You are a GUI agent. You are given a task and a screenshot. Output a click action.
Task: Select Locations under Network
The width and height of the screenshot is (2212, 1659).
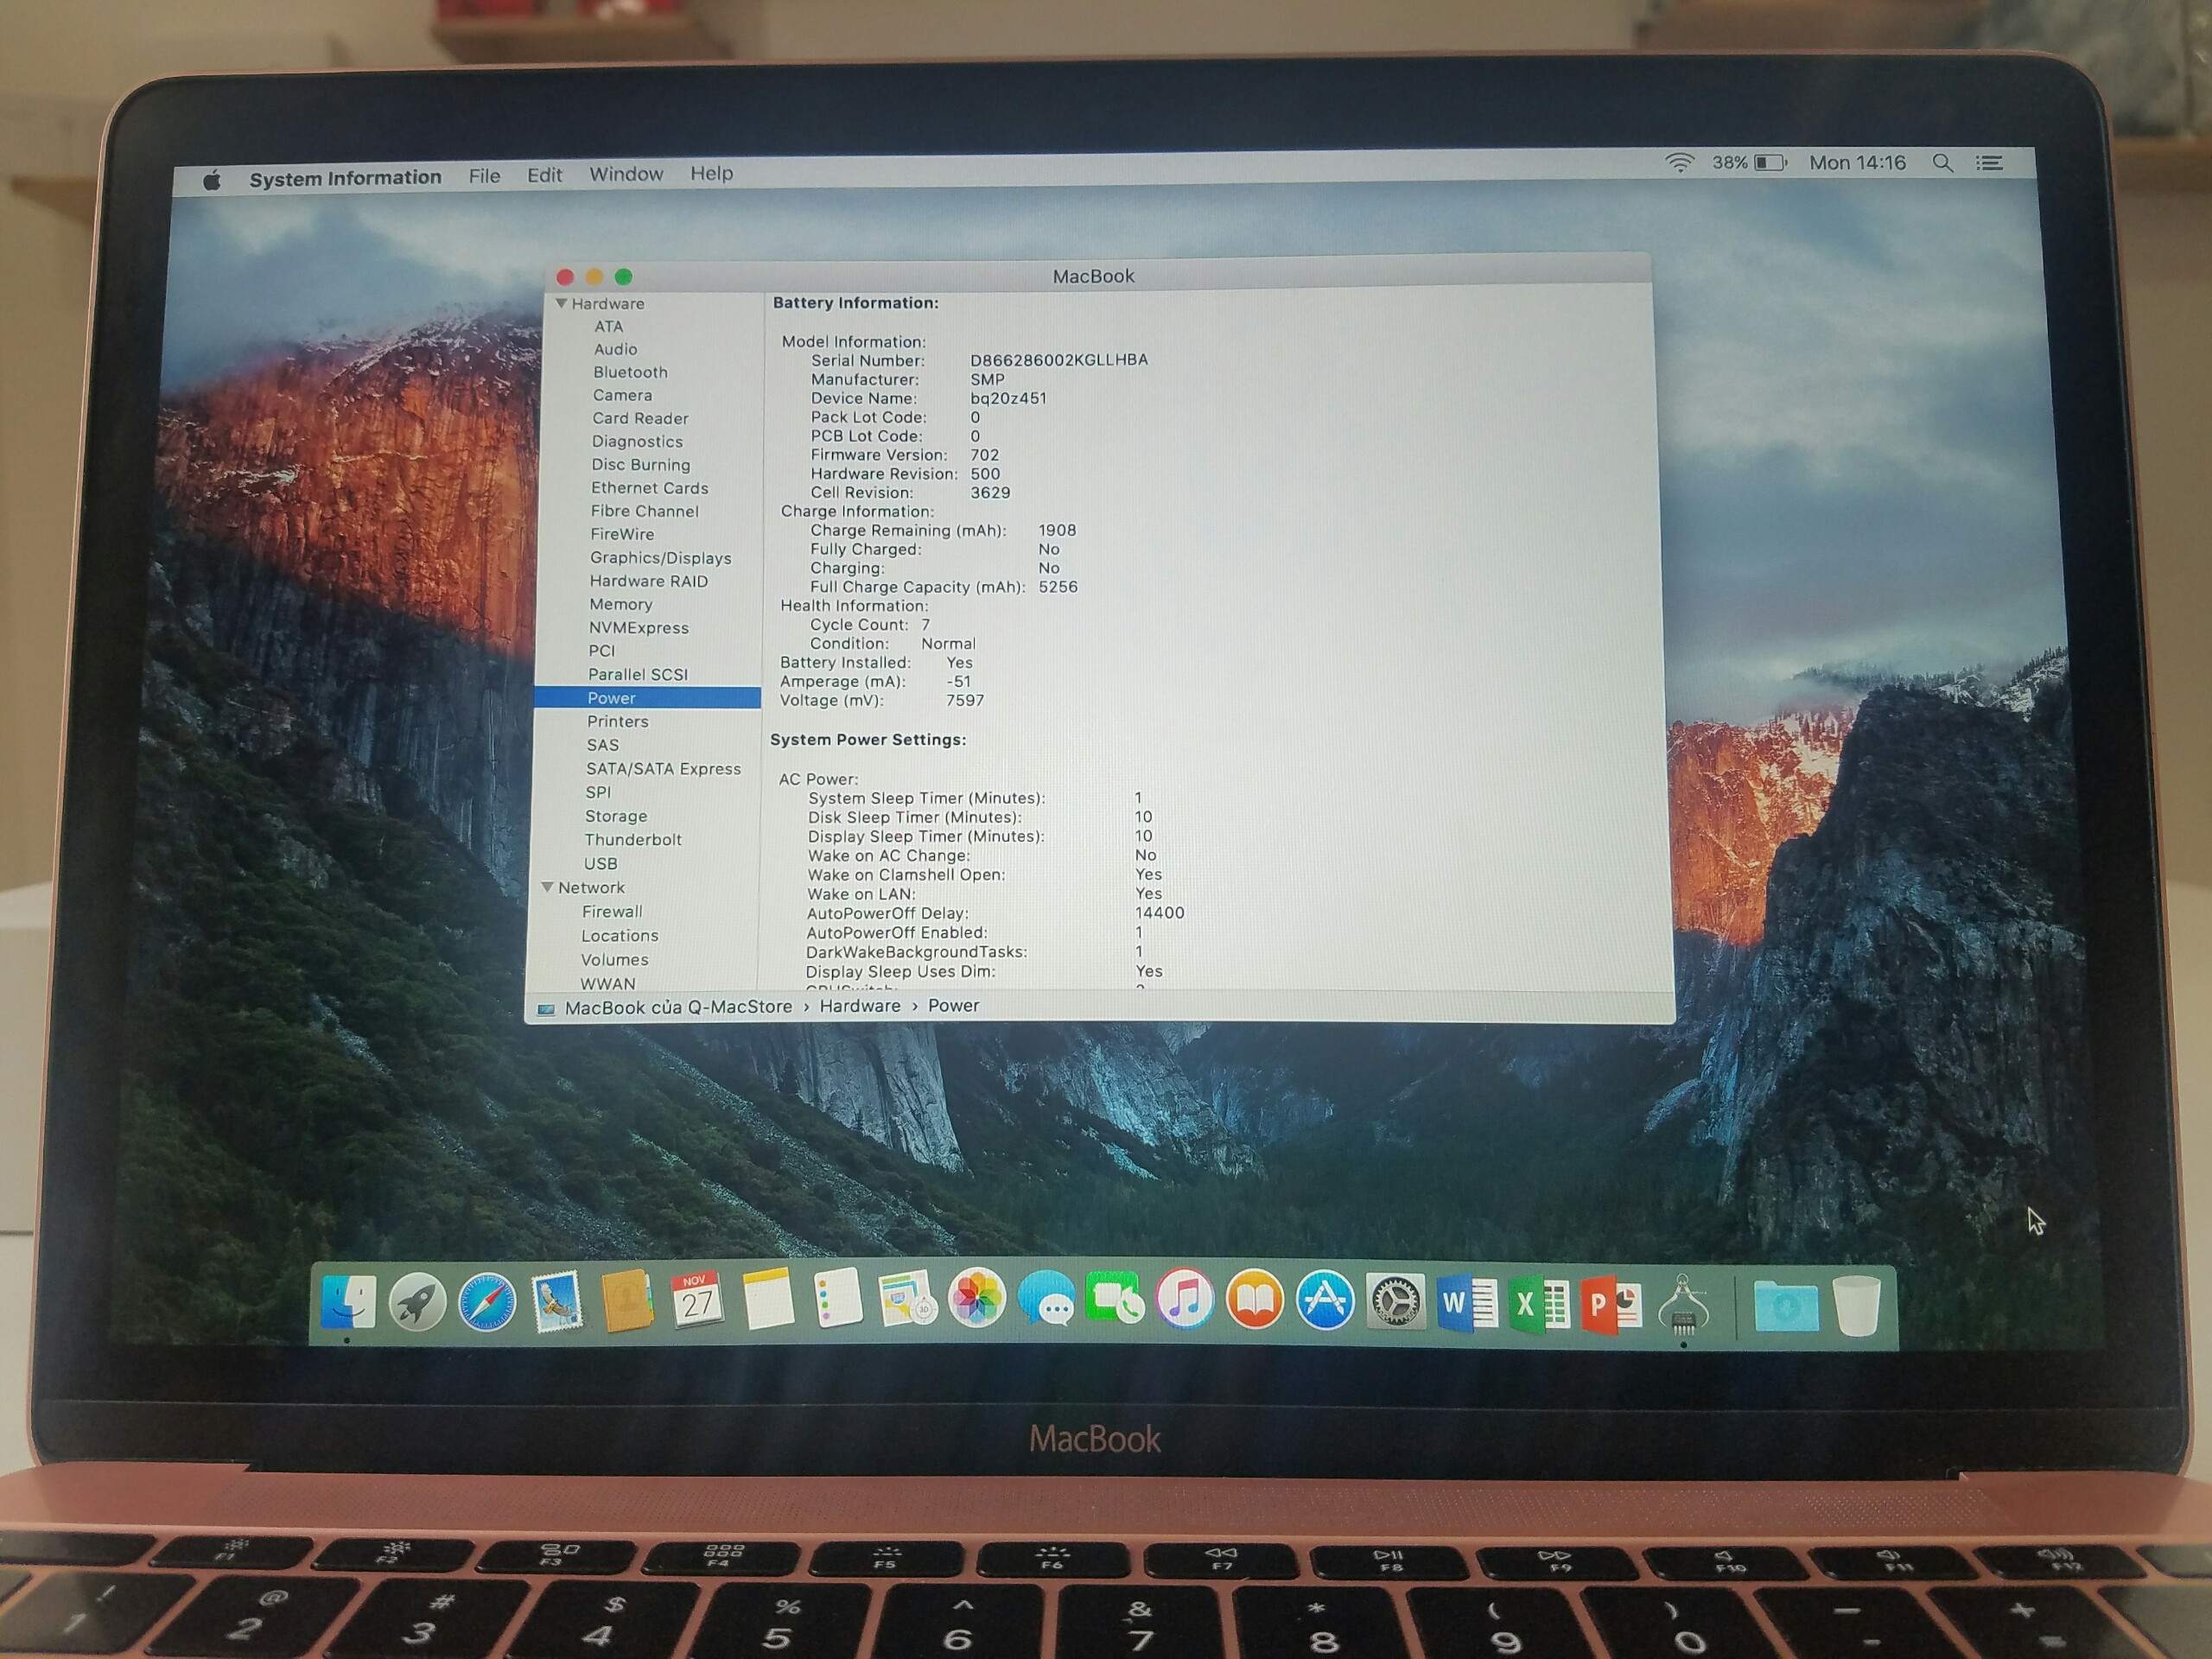click(x=620, y=936)
